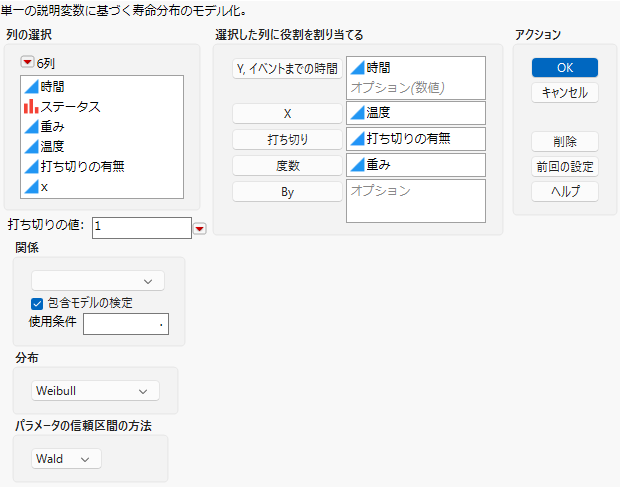
Task: Click the red nominal icon beside ステータス
Action: [31, 106]
